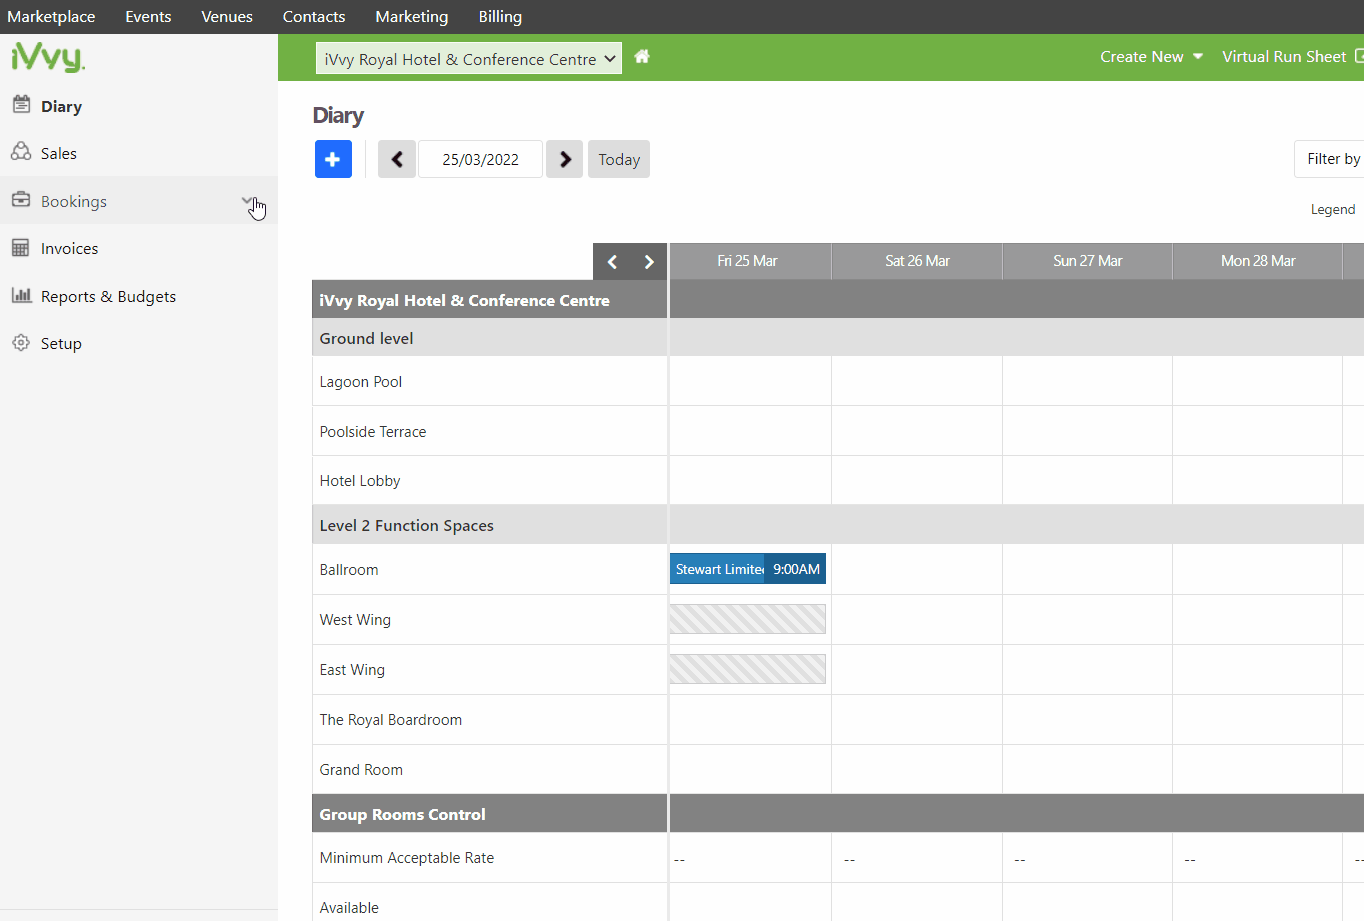This screenshot has width=1364, height=921.
Task: Expand the Create New dropdown
Action: tap(1151, 57)
